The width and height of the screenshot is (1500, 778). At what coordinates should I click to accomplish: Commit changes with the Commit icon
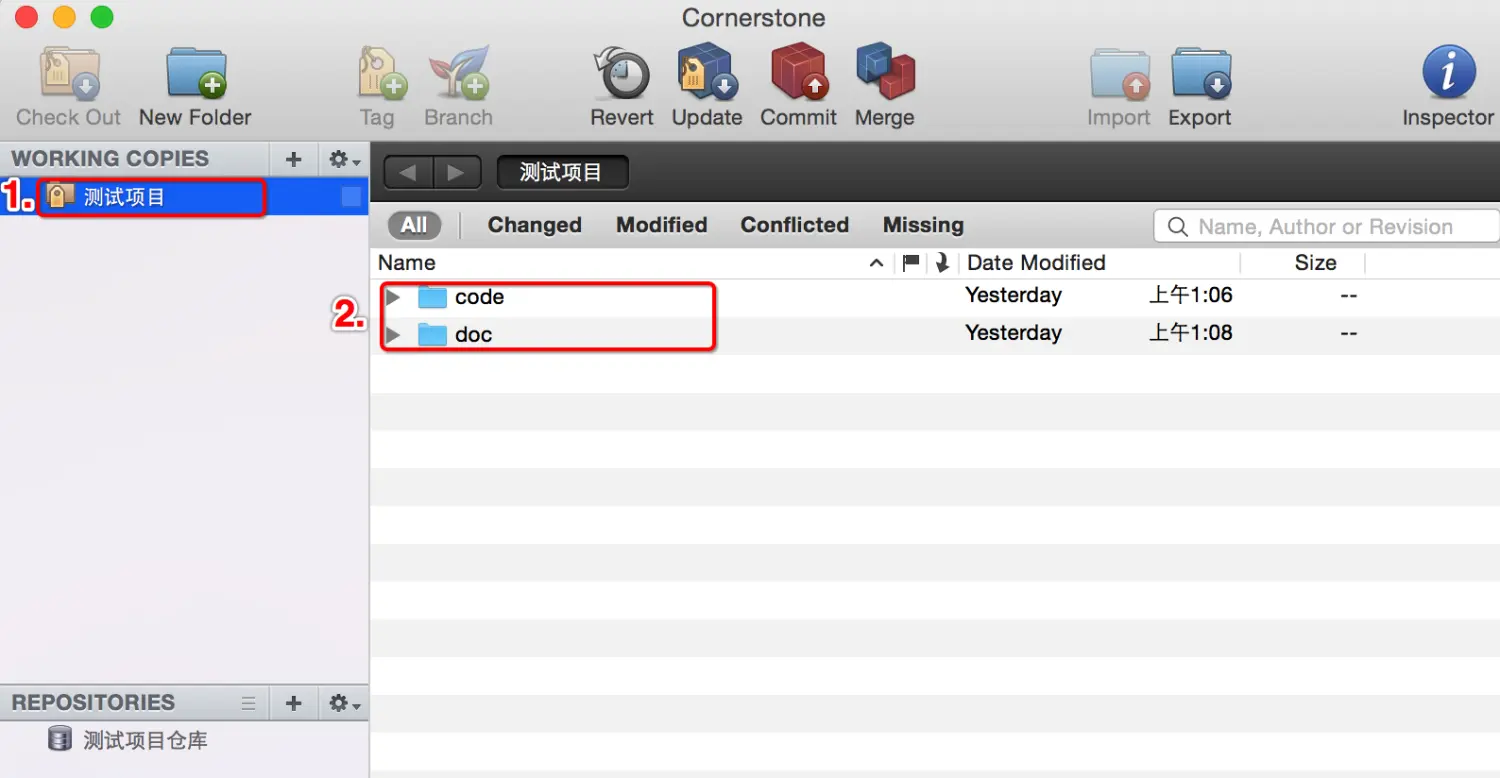click(x=798, y=72)
